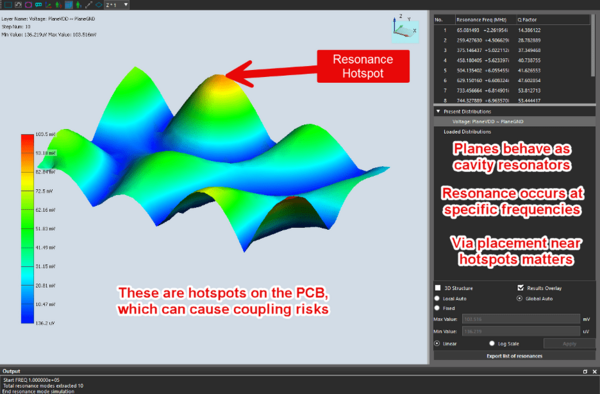Image resolution: width=600 pixels, height=394 pixels.
Task: Open the Z*1 scale dropdown
Action: point(117,5)
